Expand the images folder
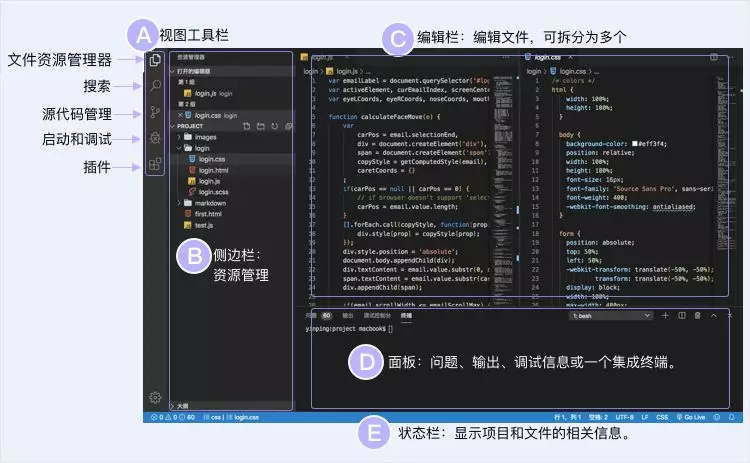This screenshot has height=463, width=750. coord(179,137)
